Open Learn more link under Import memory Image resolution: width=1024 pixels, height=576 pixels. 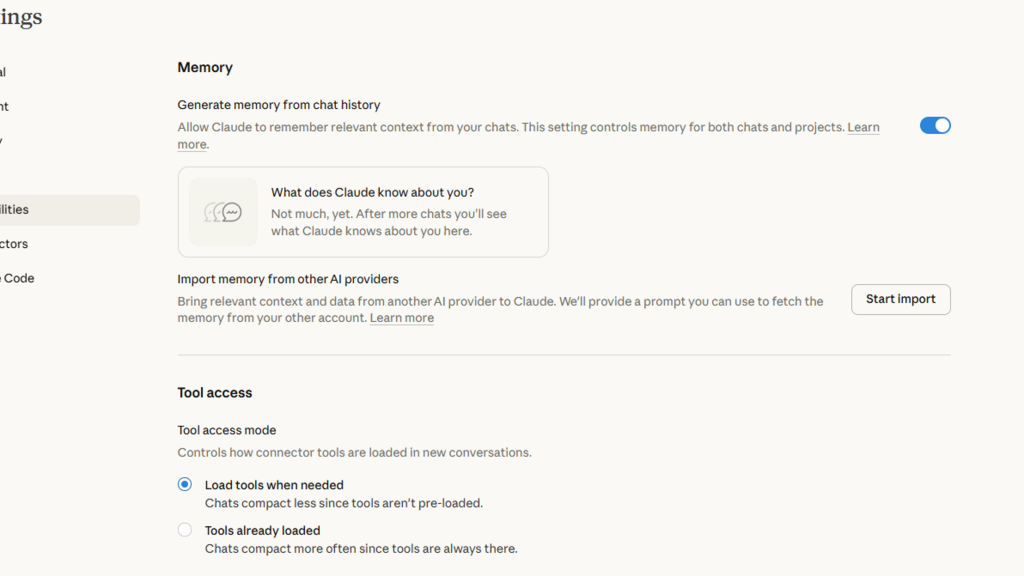pyautogui.click(x=402, y=318)
